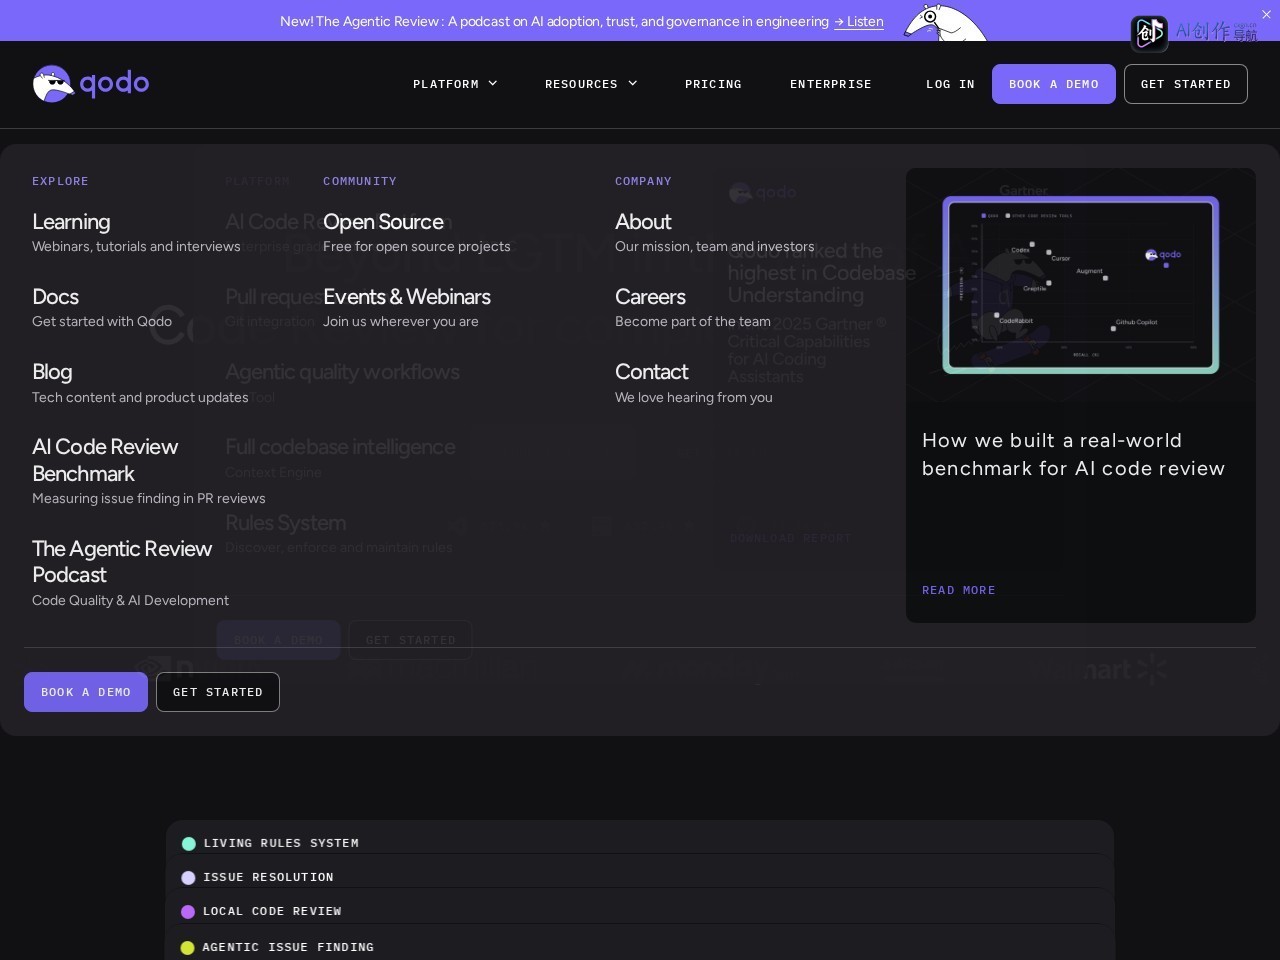Viewport: 1280px width, 960px height.
Task: Collapse the Resources dropdown menu
Action: tap(591, 84)
